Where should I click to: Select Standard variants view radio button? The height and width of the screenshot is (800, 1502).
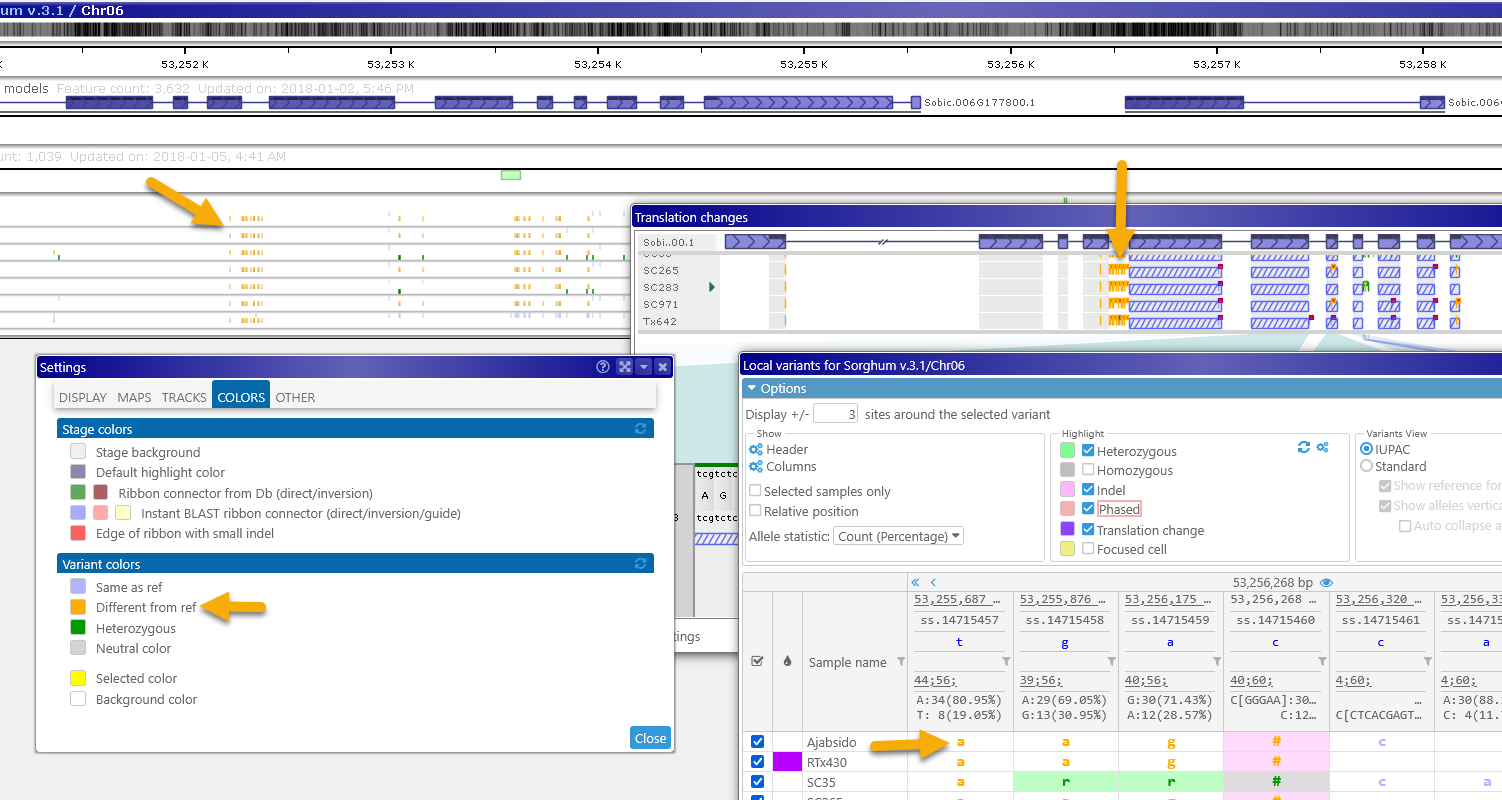click(x=1367, y=466)
